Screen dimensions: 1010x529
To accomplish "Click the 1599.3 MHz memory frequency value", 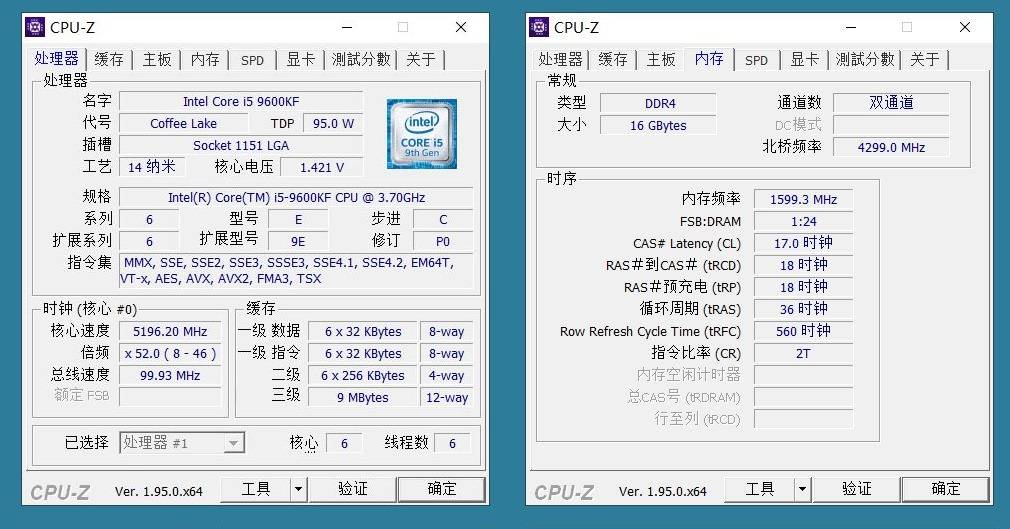I will (803, 200).
